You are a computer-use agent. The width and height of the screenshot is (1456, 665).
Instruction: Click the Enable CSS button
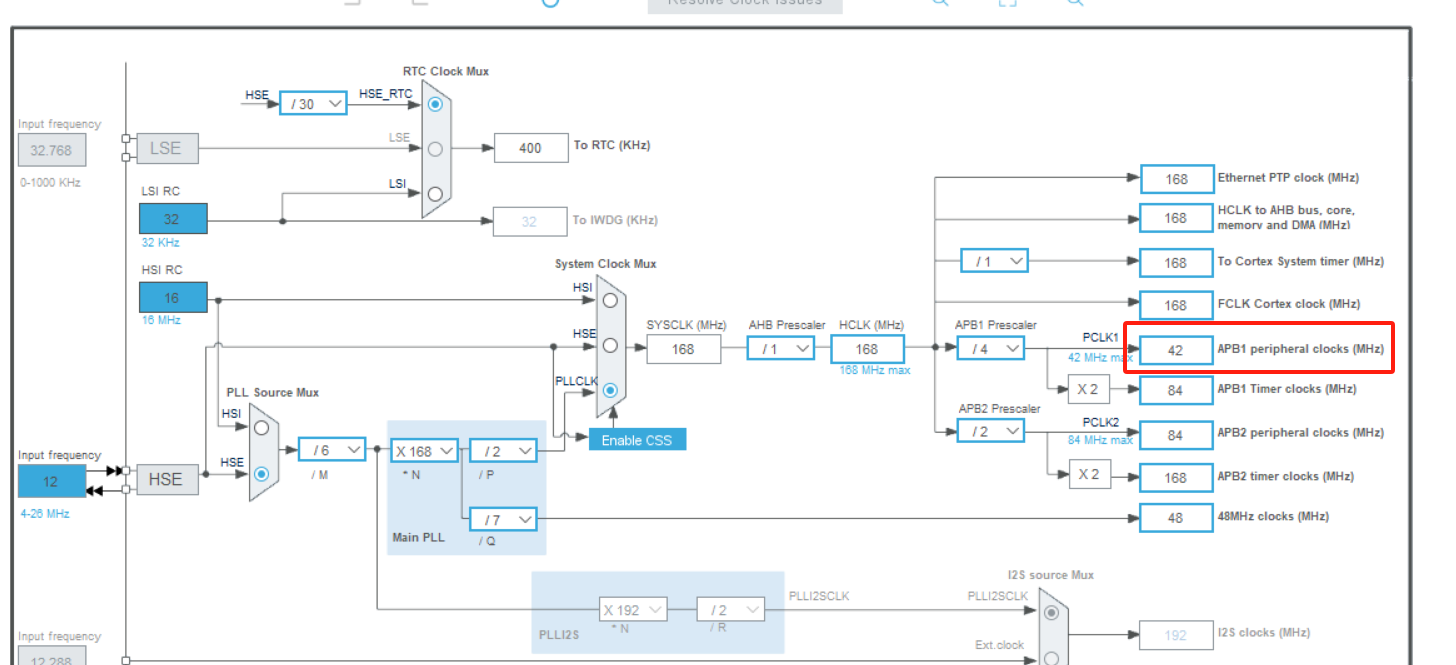pyautogui.click(x=637, y=440)
